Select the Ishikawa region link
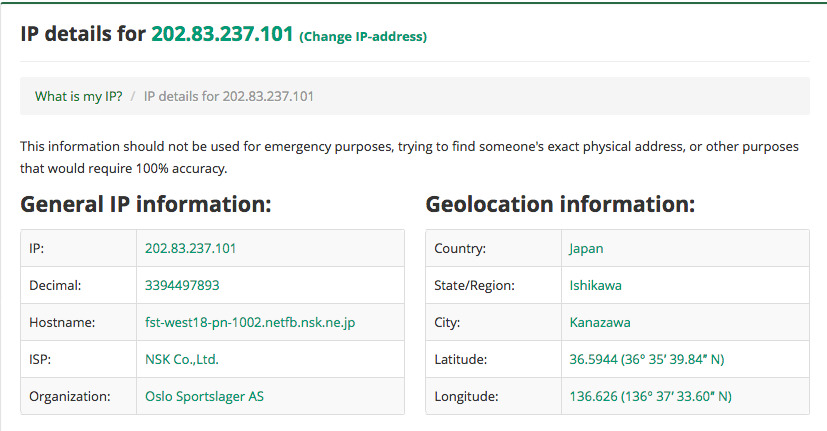 (595, 285)
